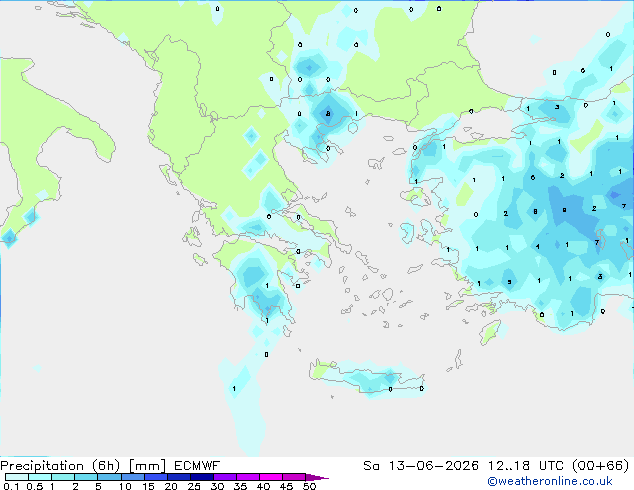Open the weatheronline.co.uk copyright link
The image size is (634, 490).
(550, 481)
